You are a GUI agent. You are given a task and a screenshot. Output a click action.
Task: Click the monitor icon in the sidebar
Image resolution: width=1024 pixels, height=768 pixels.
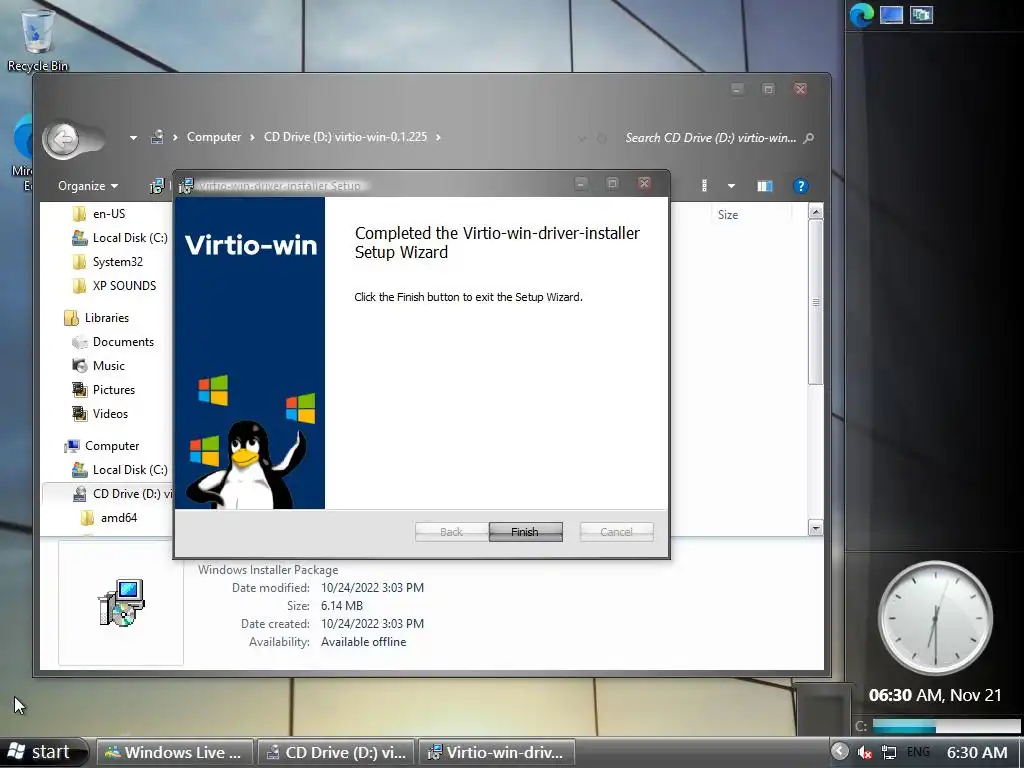(891, 14)
